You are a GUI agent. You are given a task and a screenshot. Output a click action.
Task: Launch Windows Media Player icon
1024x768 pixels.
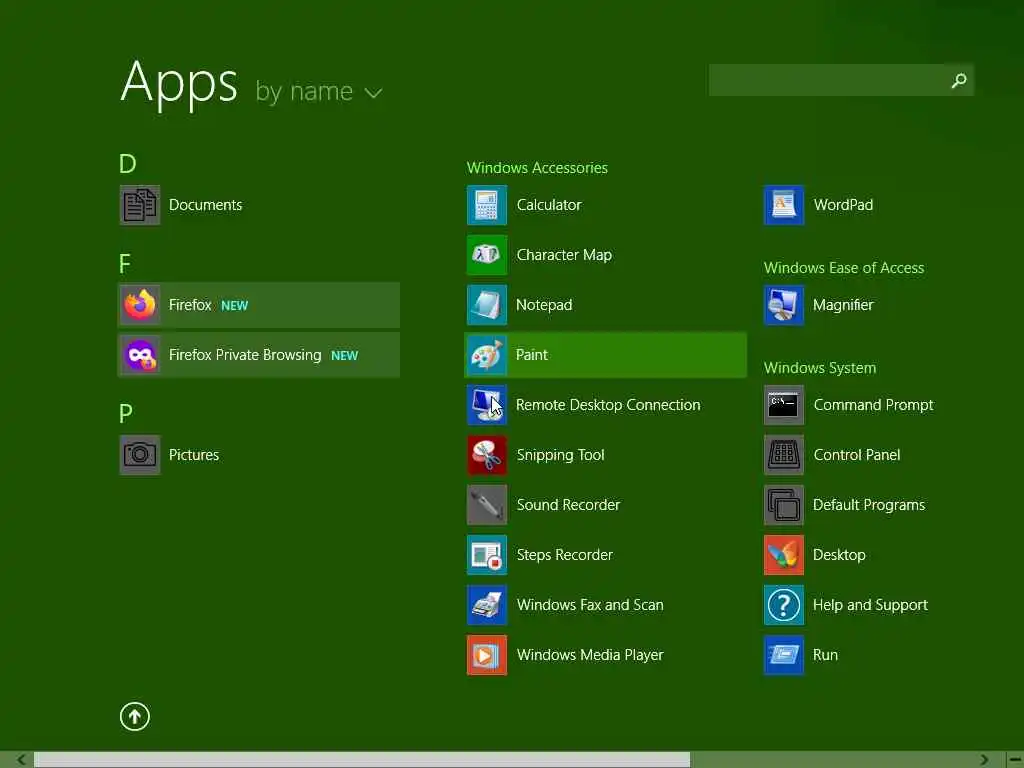click(487, 655)
